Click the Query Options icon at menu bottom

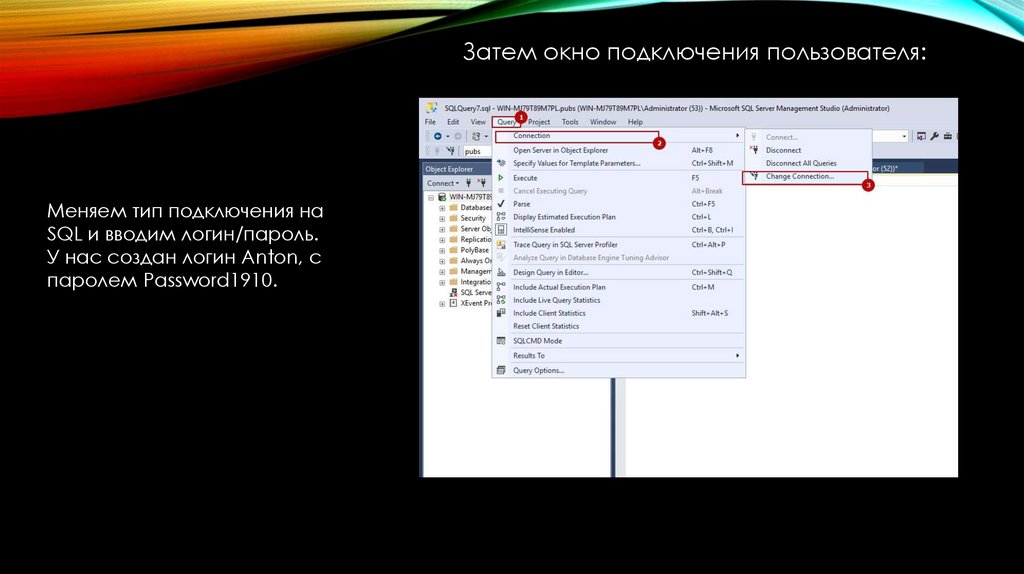(x=502, y=370)
